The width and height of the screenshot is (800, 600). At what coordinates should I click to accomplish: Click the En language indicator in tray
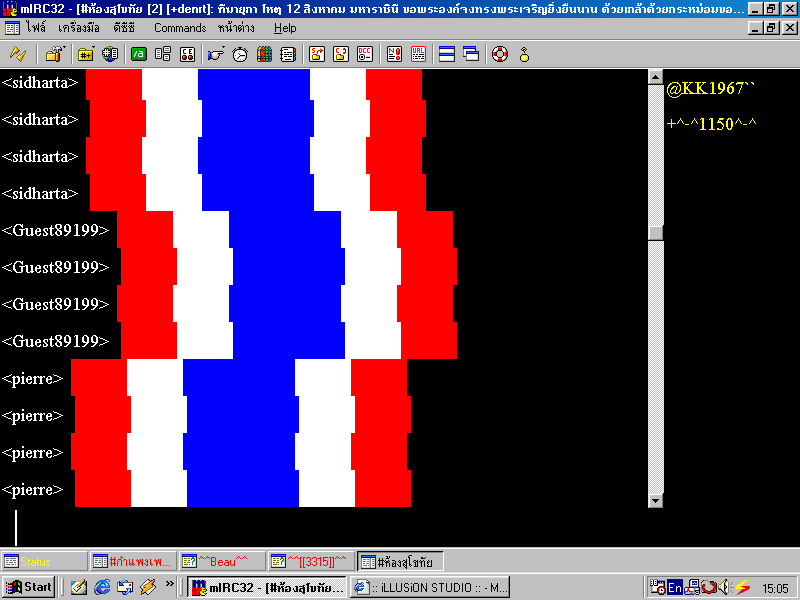pos(675,587)
